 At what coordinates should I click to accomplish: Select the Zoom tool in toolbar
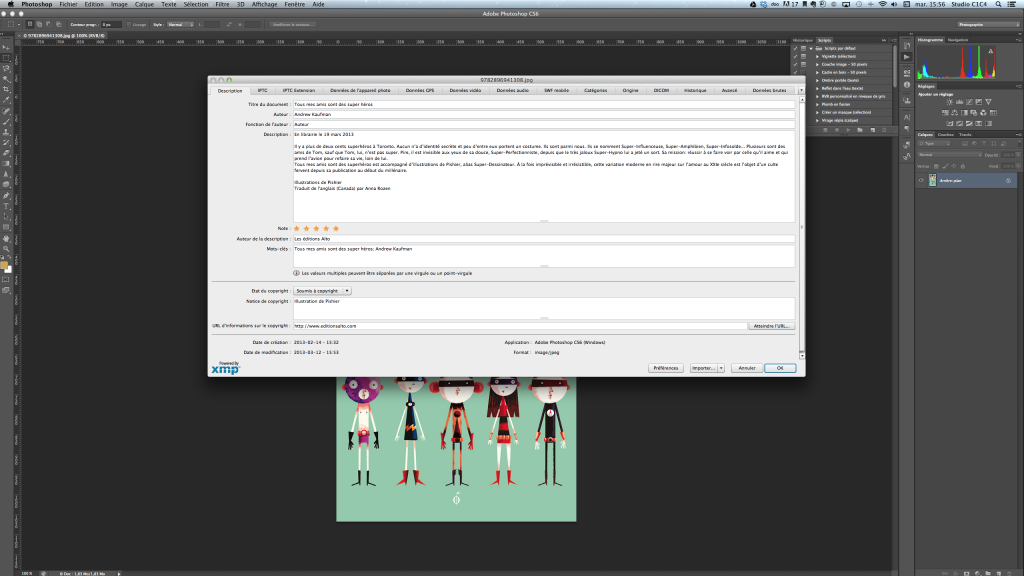pyautogui.click(x=7, y=249)
